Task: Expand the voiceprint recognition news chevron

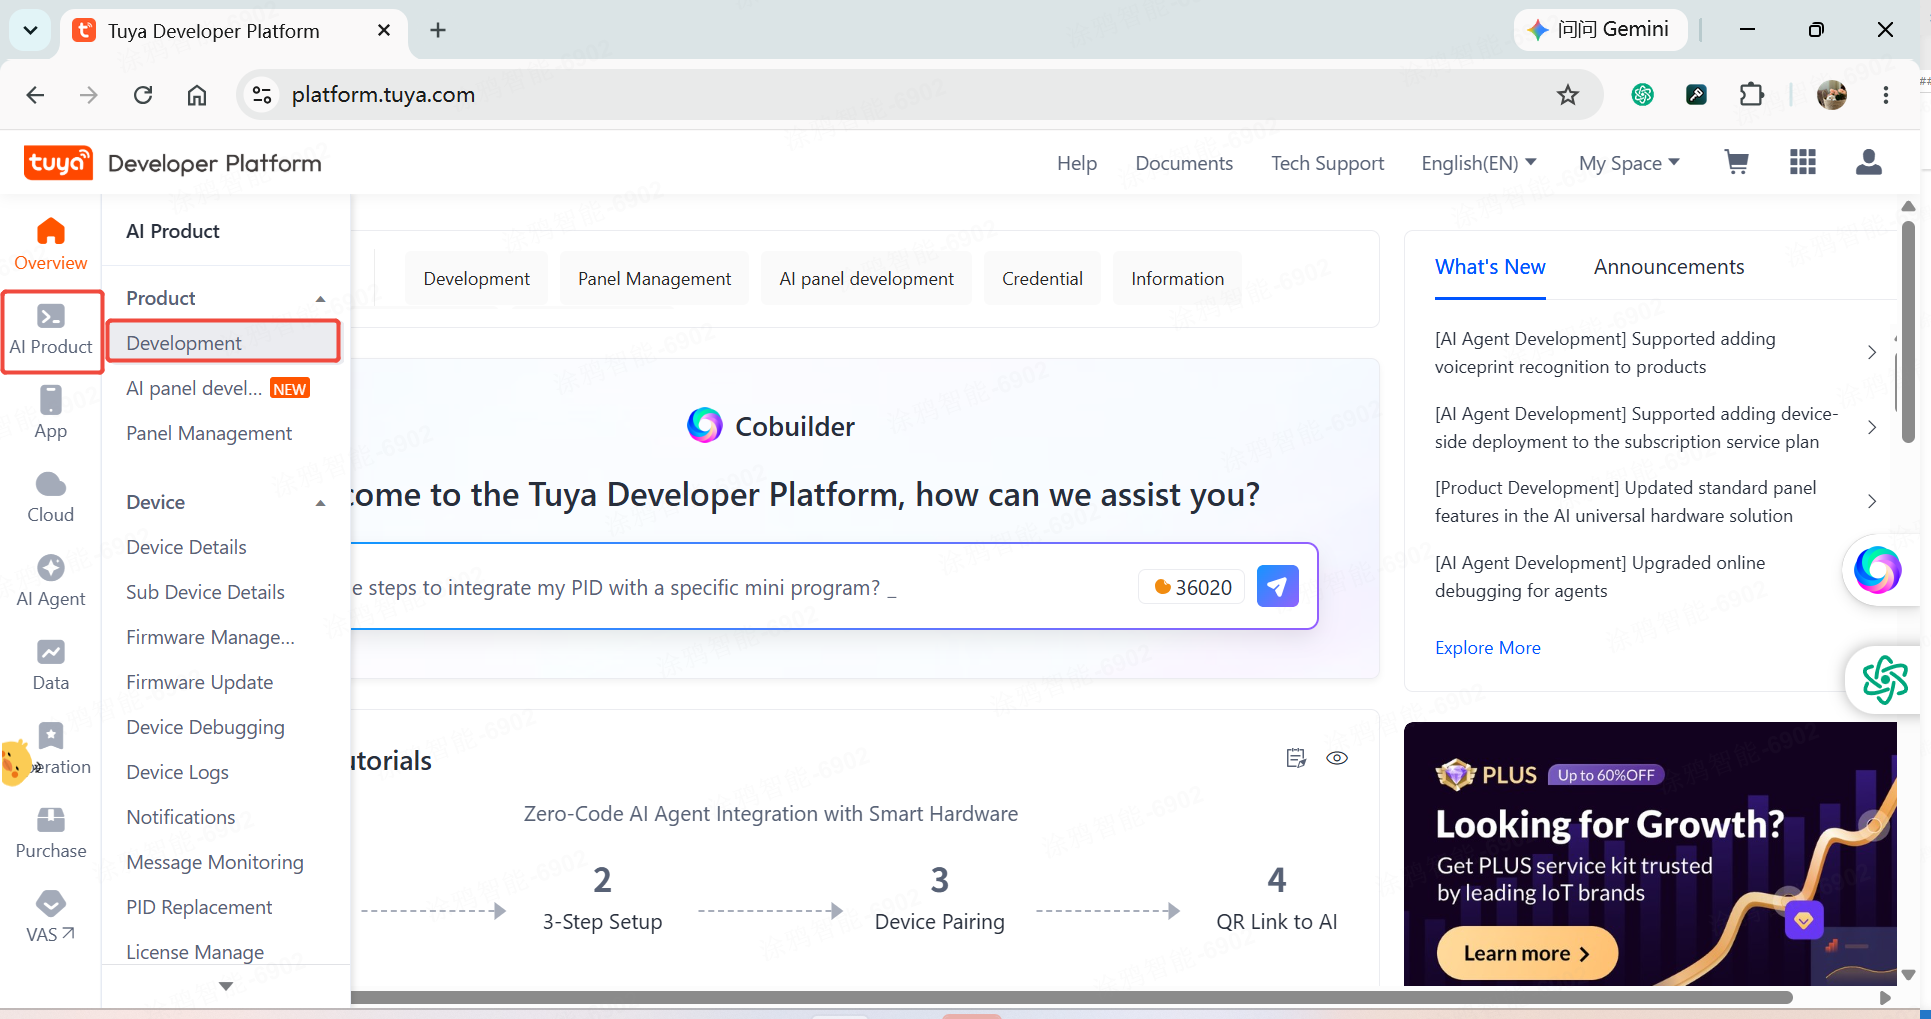Action: tap(1871, 352)
